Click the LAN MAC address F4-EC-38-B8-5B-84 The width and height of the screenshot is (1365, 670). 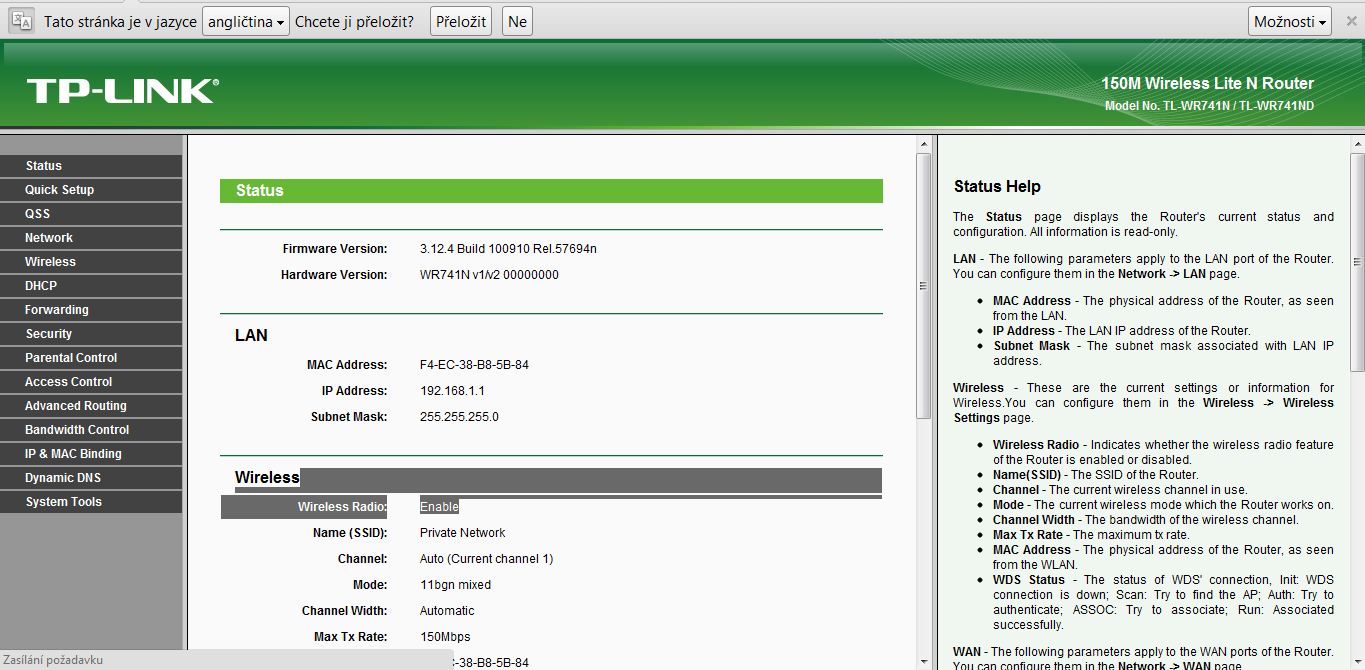[474, 365]
